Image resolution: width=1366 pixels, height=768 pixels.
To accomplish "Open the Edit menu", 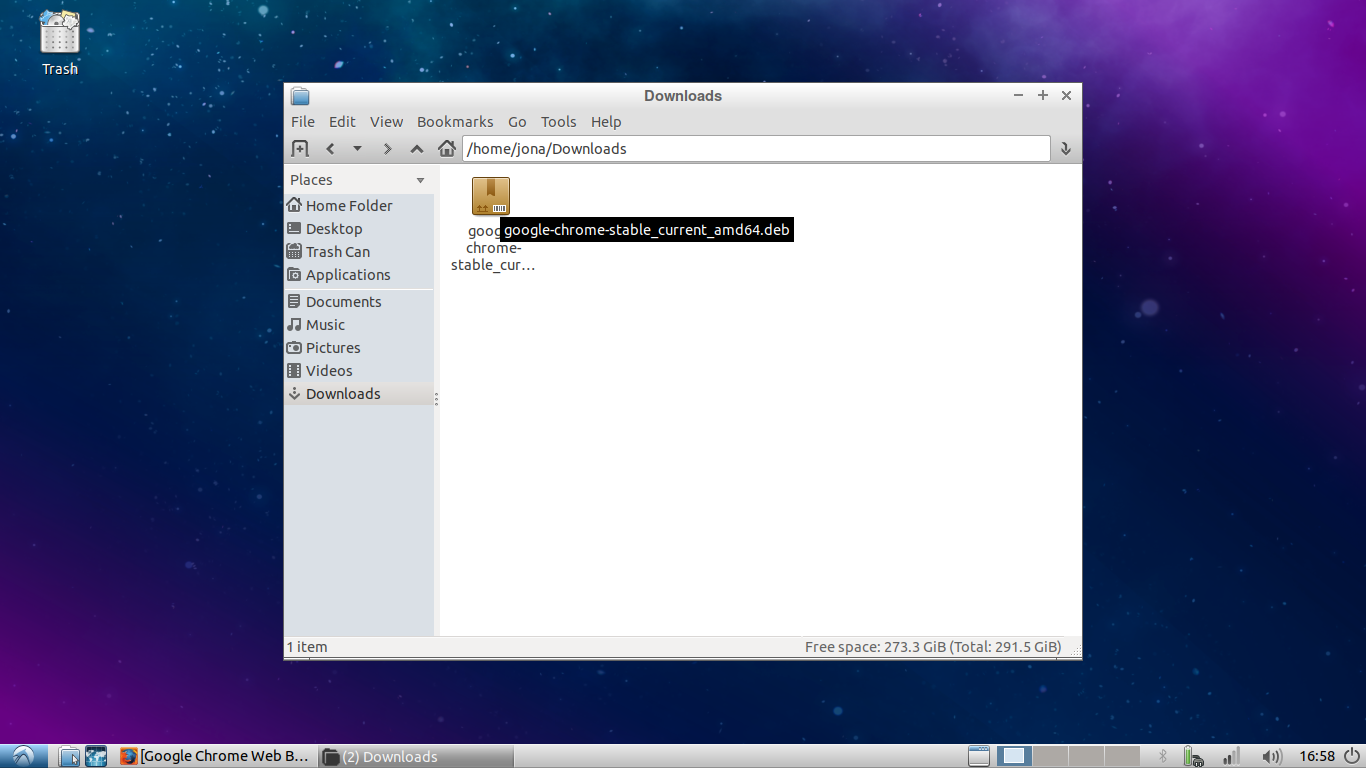I will point(342,121).
